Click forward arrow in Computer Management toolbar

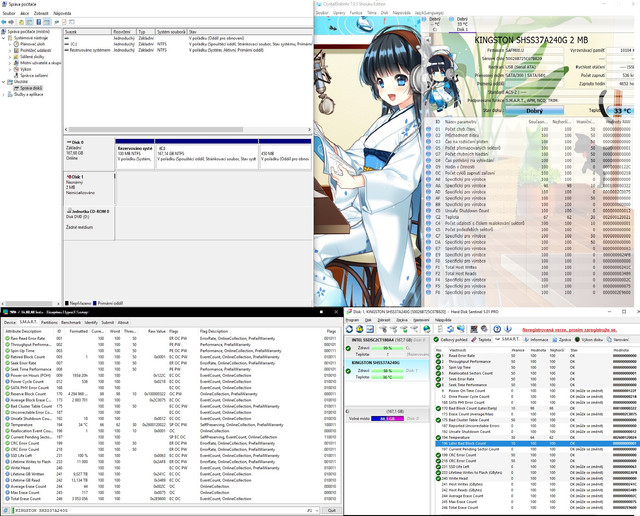point(11,22)
